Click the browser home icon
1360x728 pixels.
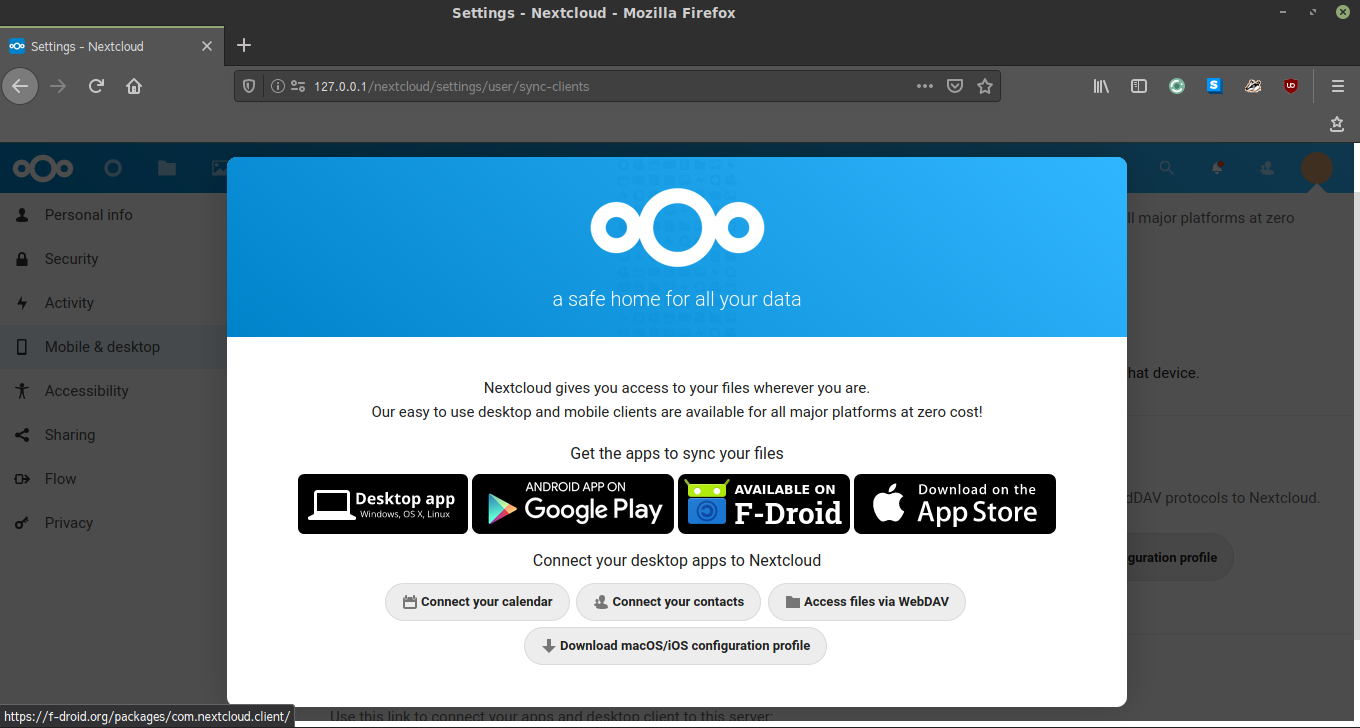(x=134, y=86)
